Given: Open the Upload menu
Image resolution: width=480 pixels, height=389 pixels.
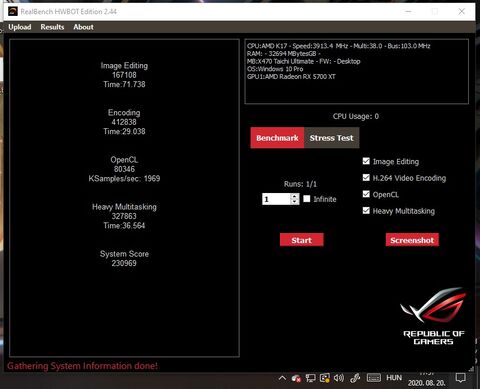Looking at the screenshot, I should point(20,27).
